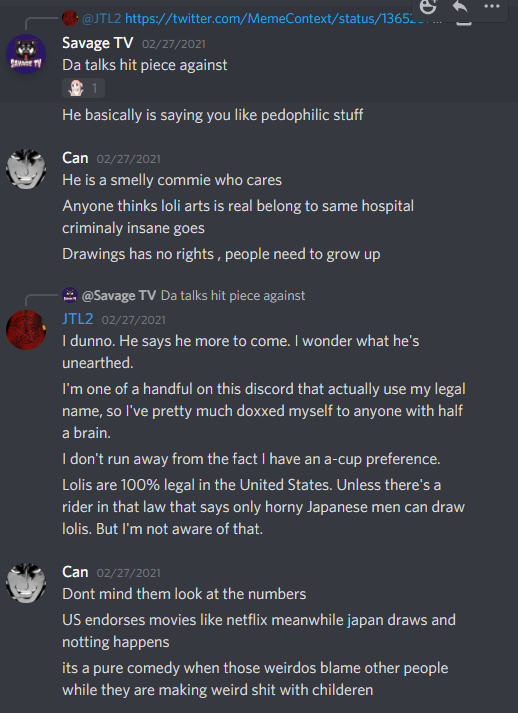Click the Can username on first message
Screen dimensions: 518x713
[x=75, y=158]
